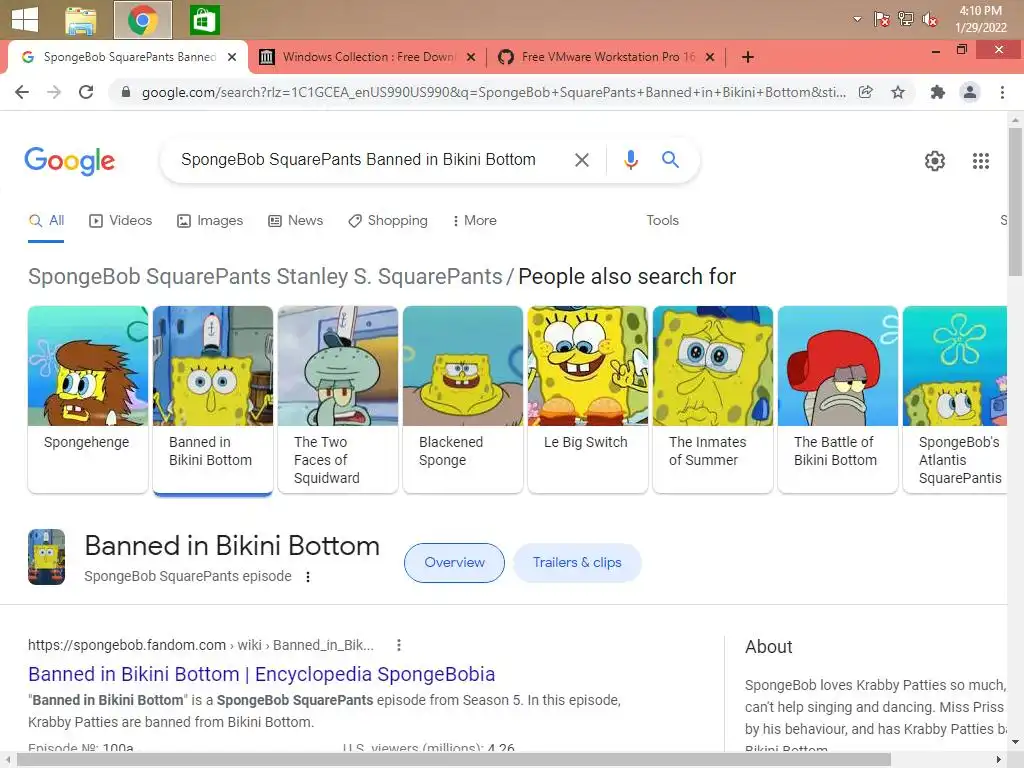The height and width of the screenshot is (768, 1024).
Task: Click the scroll down arrow
Action: [x=1015, y=742]
